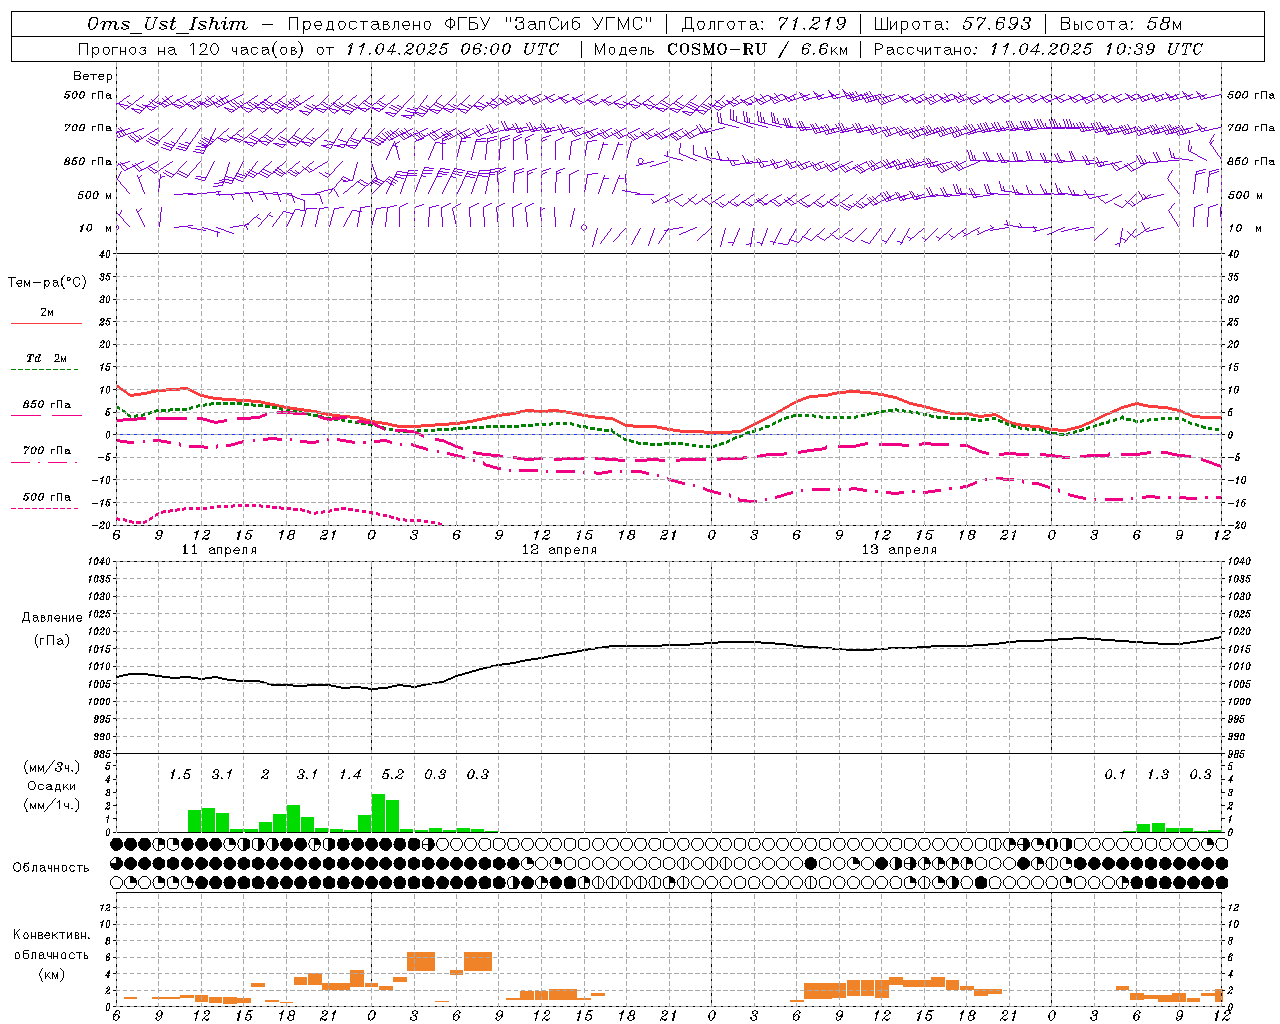
Task: Click the 1.3 precipitation total value
Action: 1158,775
